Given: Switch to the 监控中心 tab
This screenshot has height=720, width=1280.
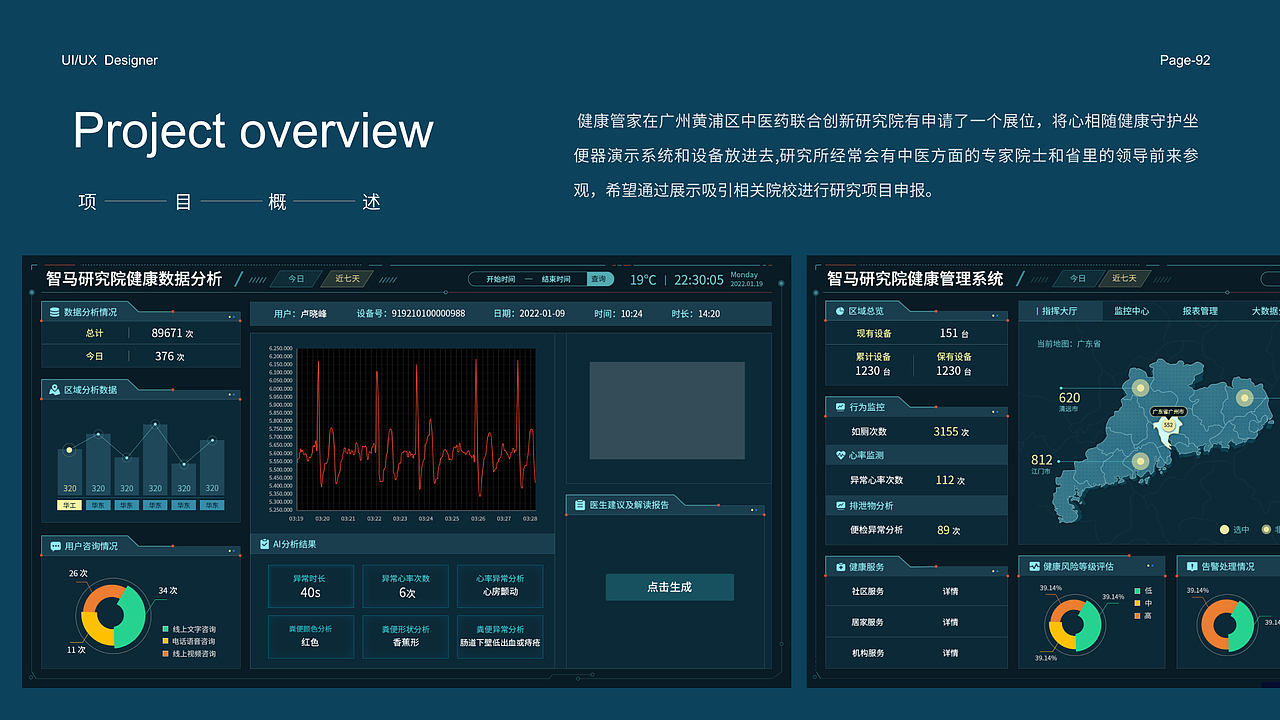Looking at the screenshot, I should coord(1132,311).
